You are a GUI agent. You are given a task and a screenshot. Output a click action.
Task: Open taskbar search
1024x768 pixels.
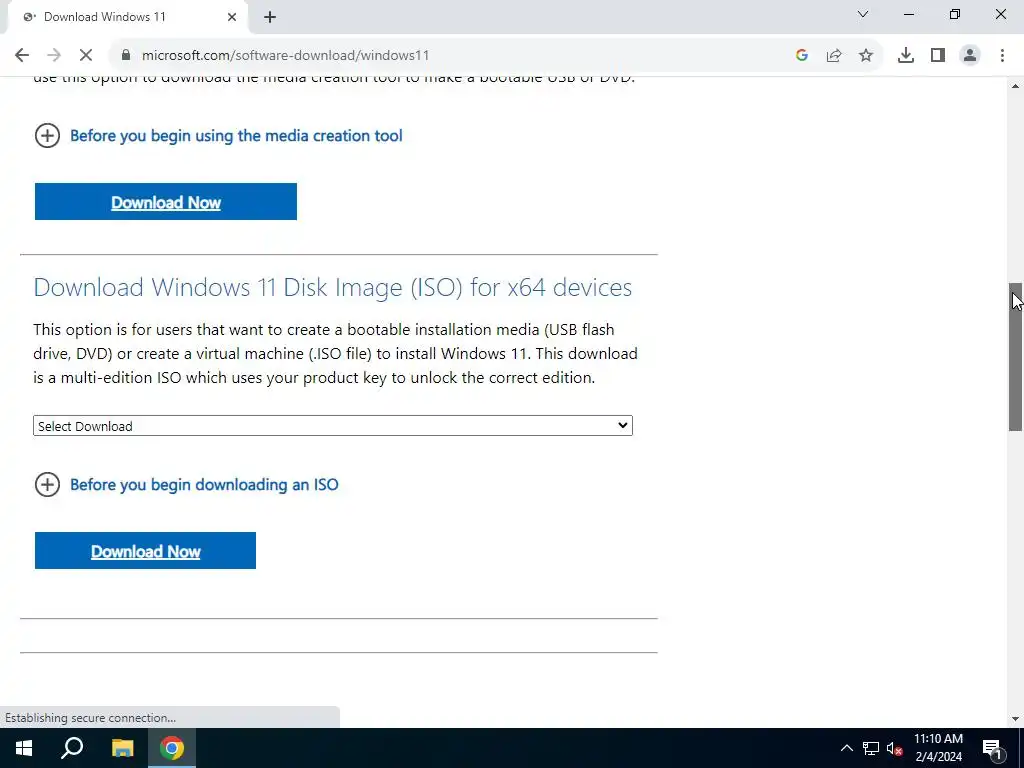click(72, 748)
